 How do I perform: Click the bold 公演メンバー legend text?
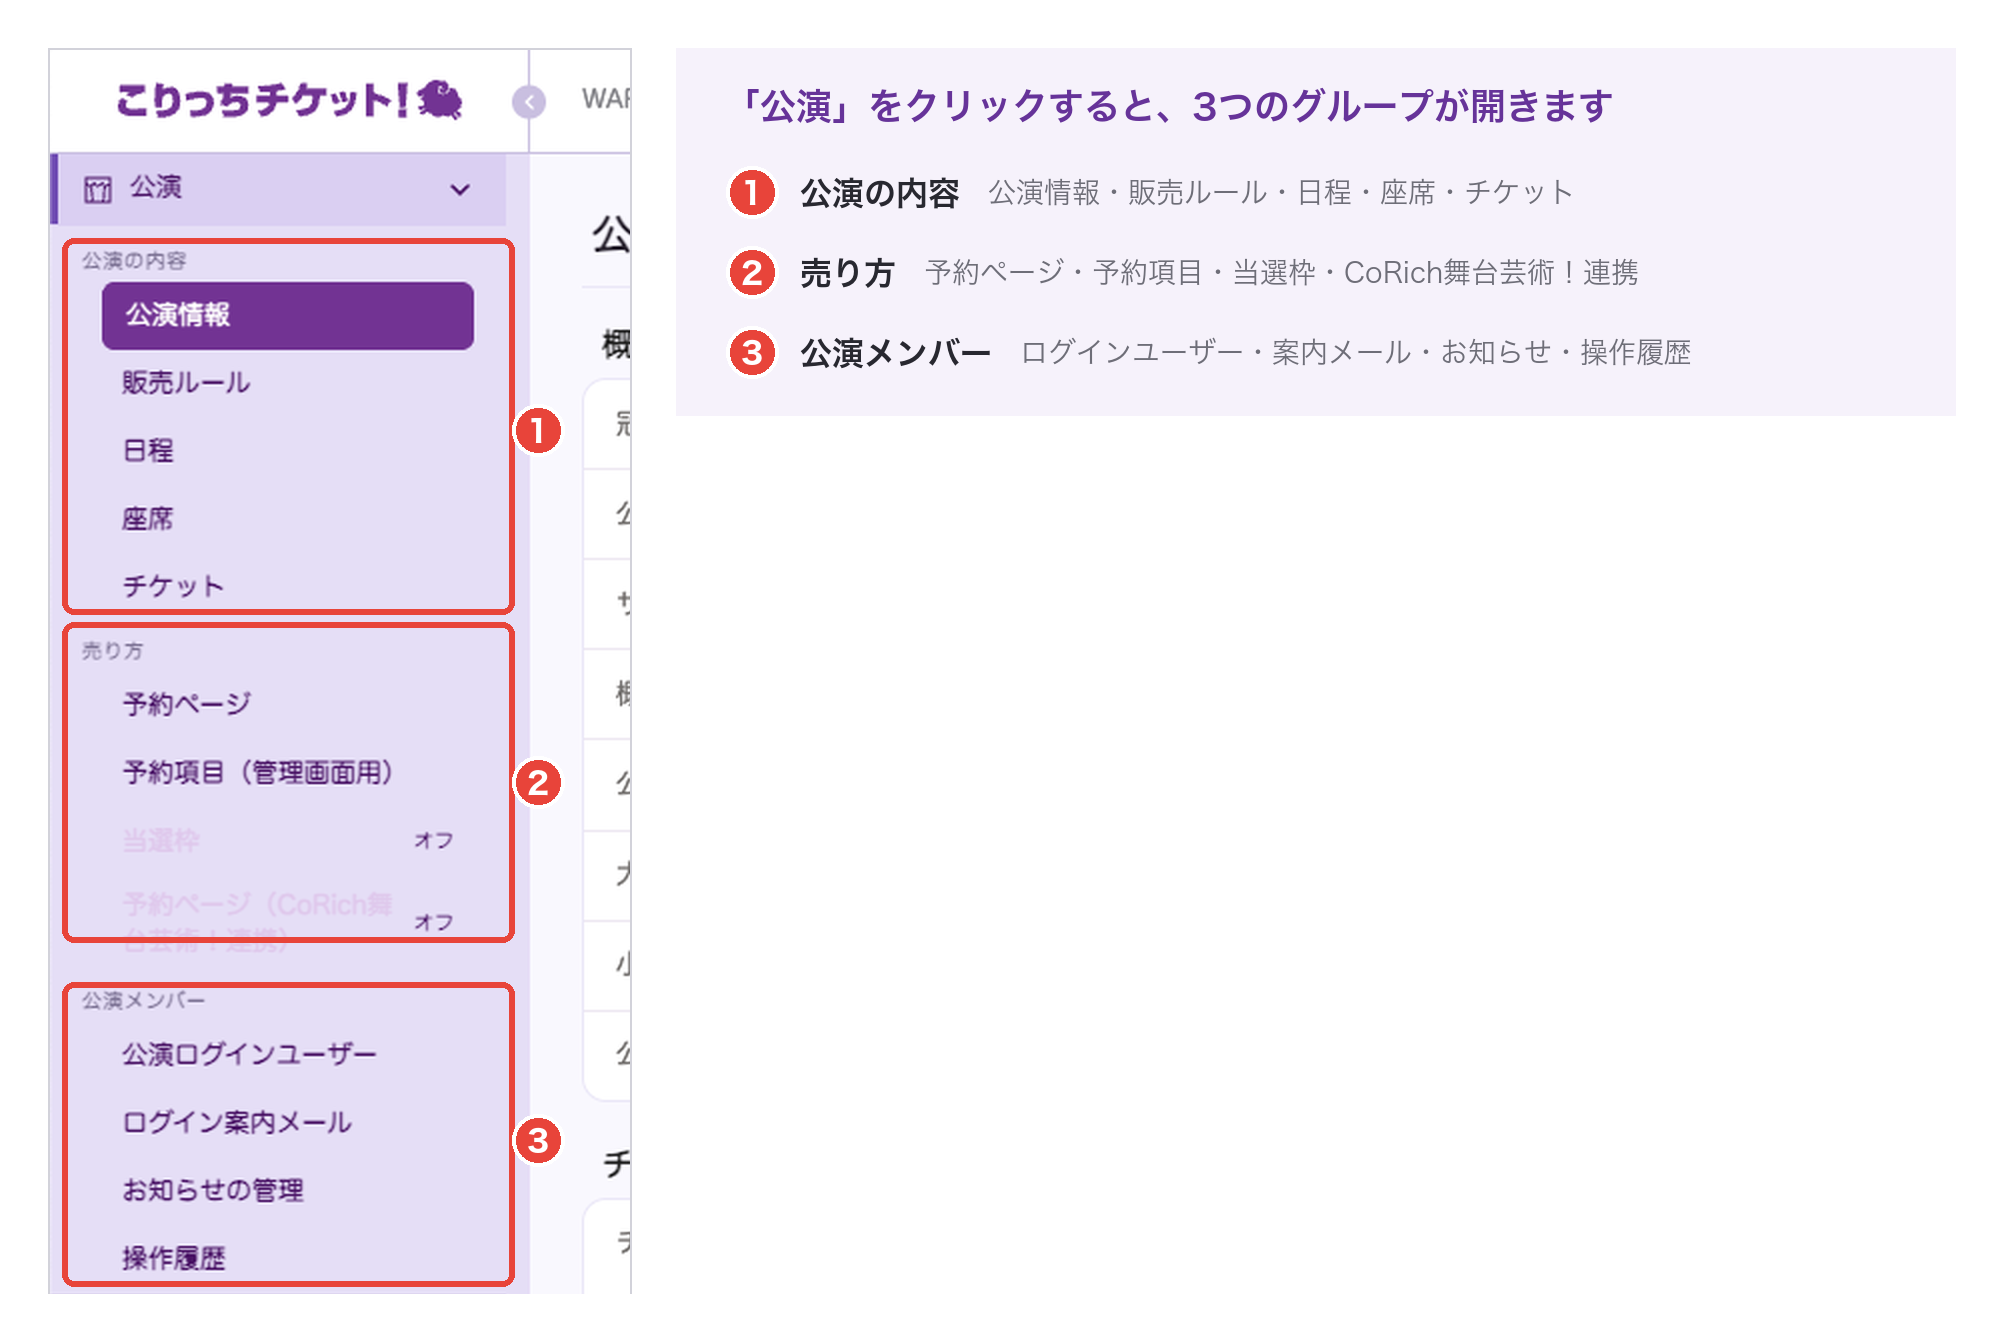click(x=895, y=353)
